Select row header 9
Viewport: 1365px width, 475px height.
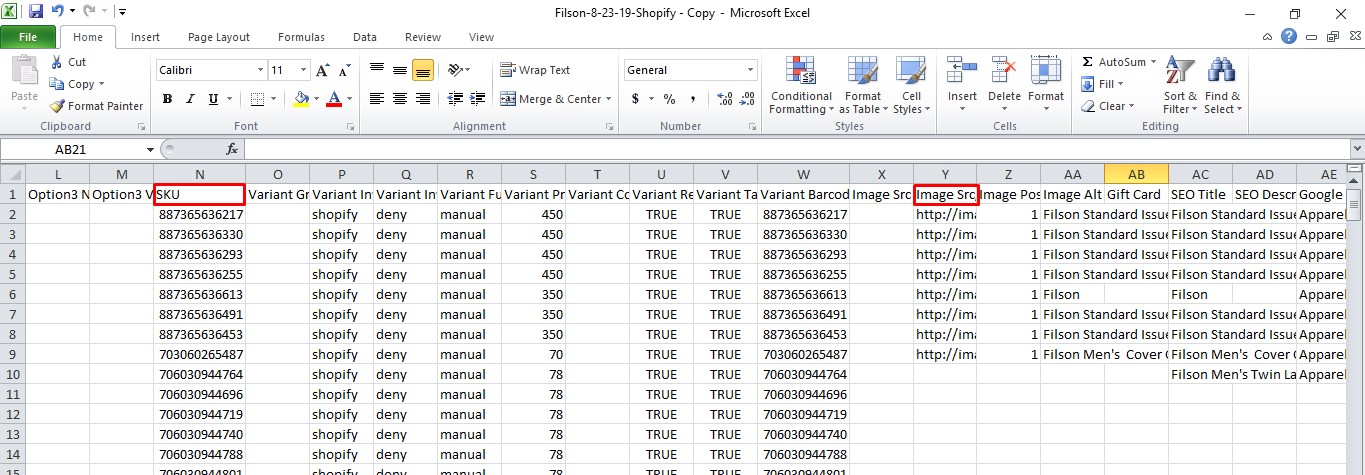(x=13, y=354)
